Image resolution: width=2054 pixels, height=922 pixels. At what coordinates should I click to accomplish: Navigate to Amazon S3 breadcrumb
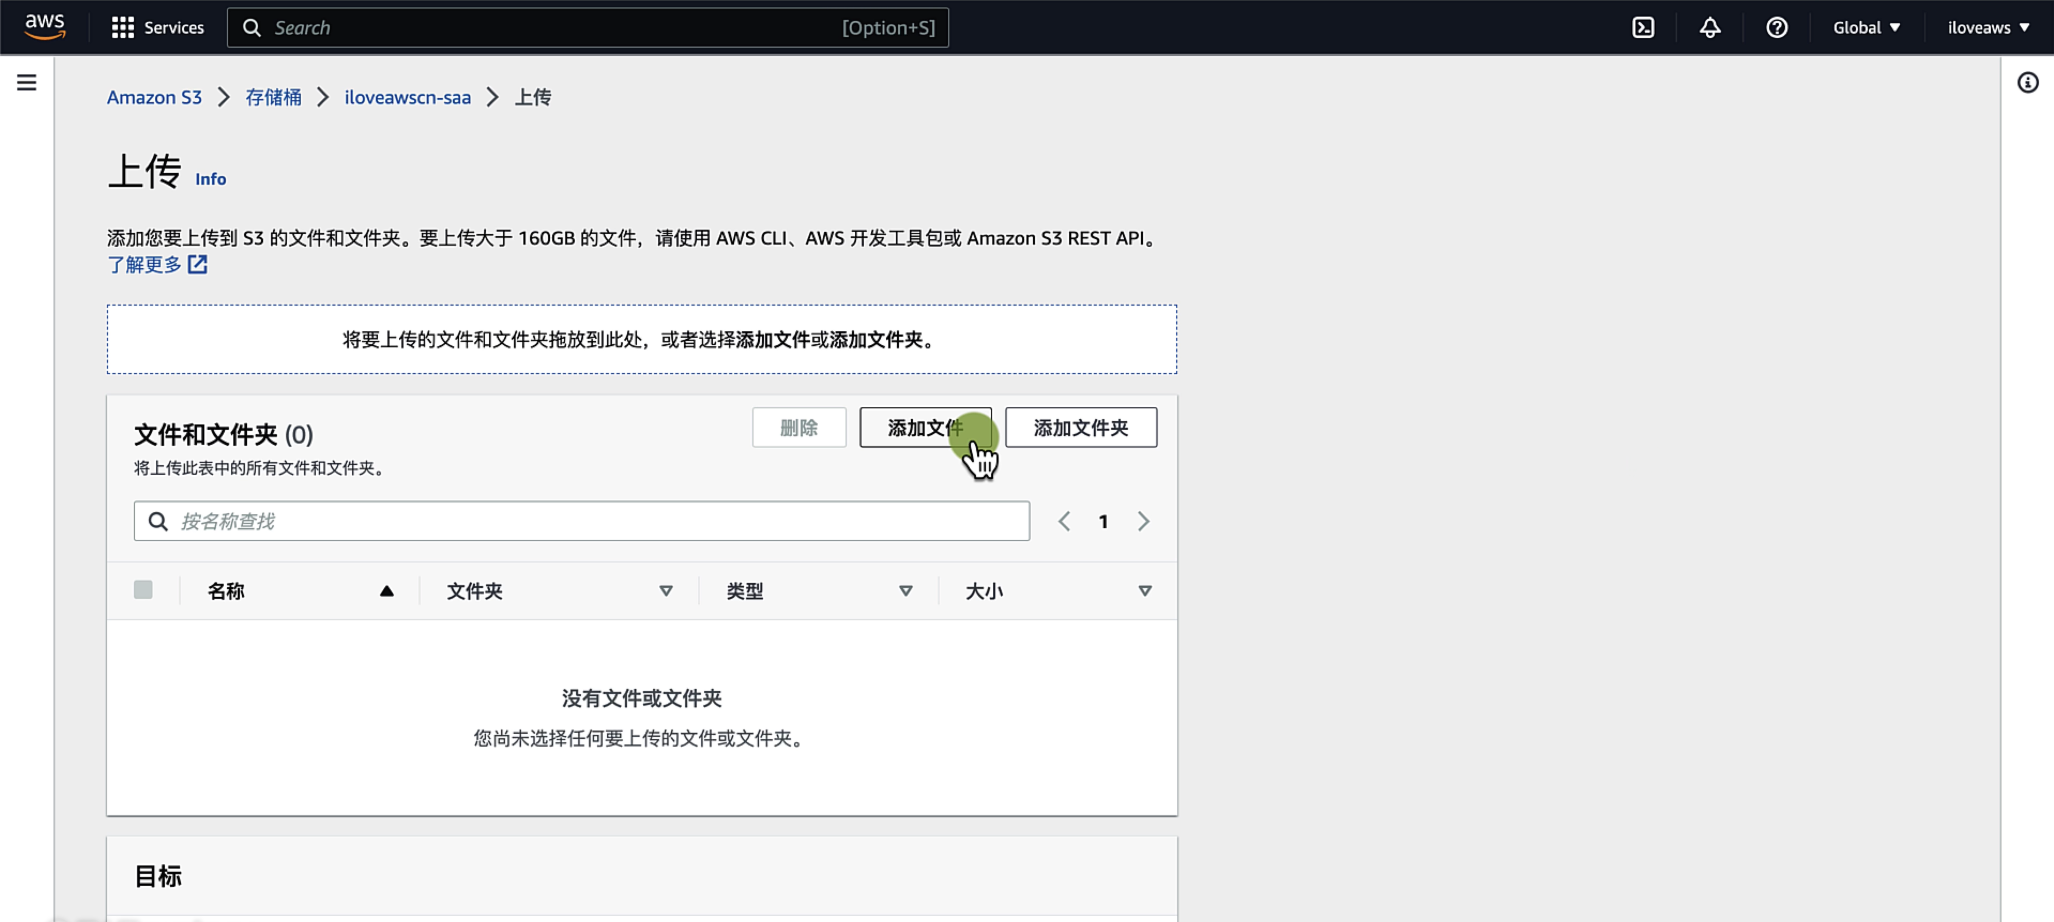(x=154, y=97)
